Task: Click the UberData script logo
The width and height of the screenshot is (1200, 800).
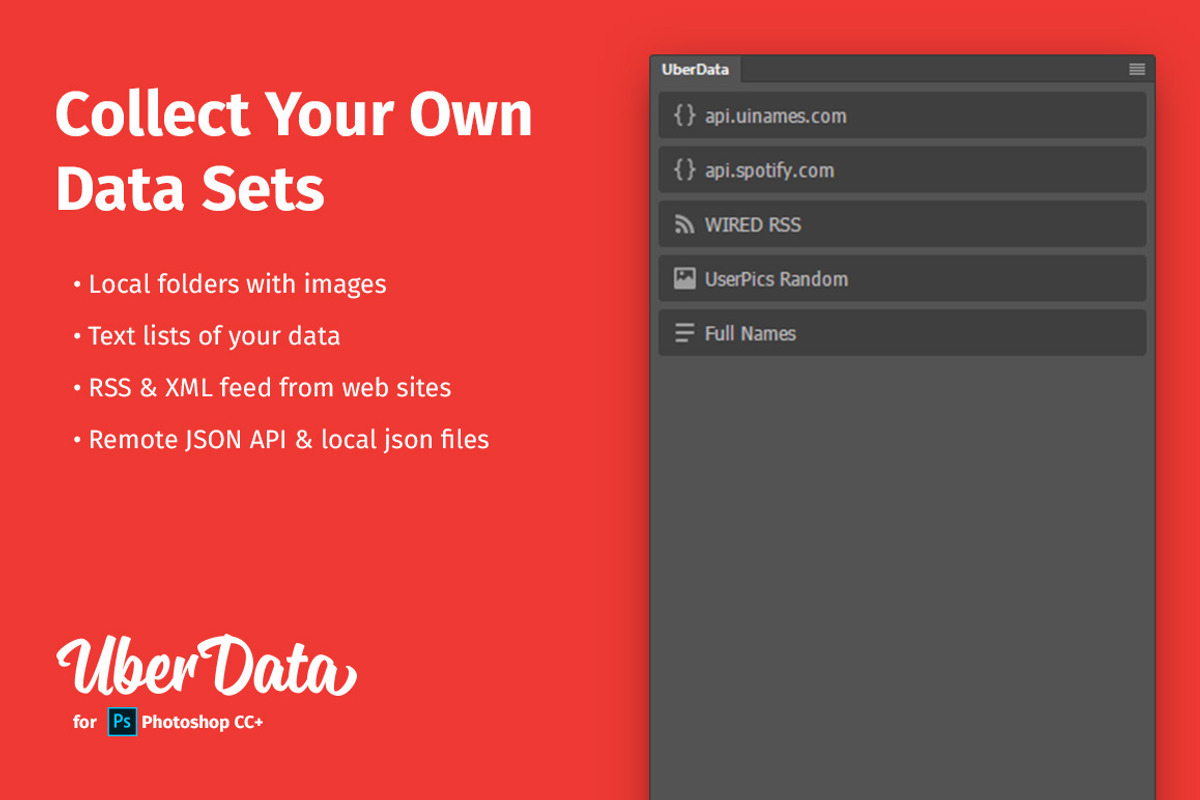Action: coord(206,666)
